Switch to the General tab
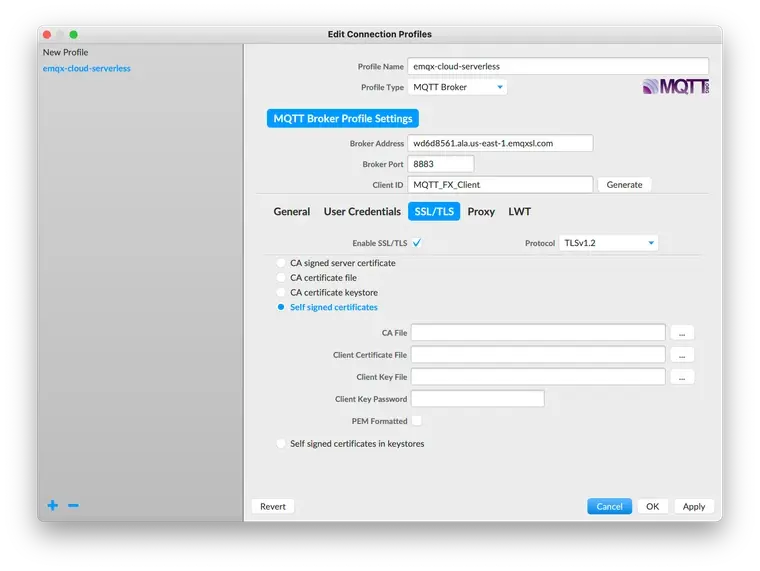This screenshot has height=571, width=760. click(292, 212)
